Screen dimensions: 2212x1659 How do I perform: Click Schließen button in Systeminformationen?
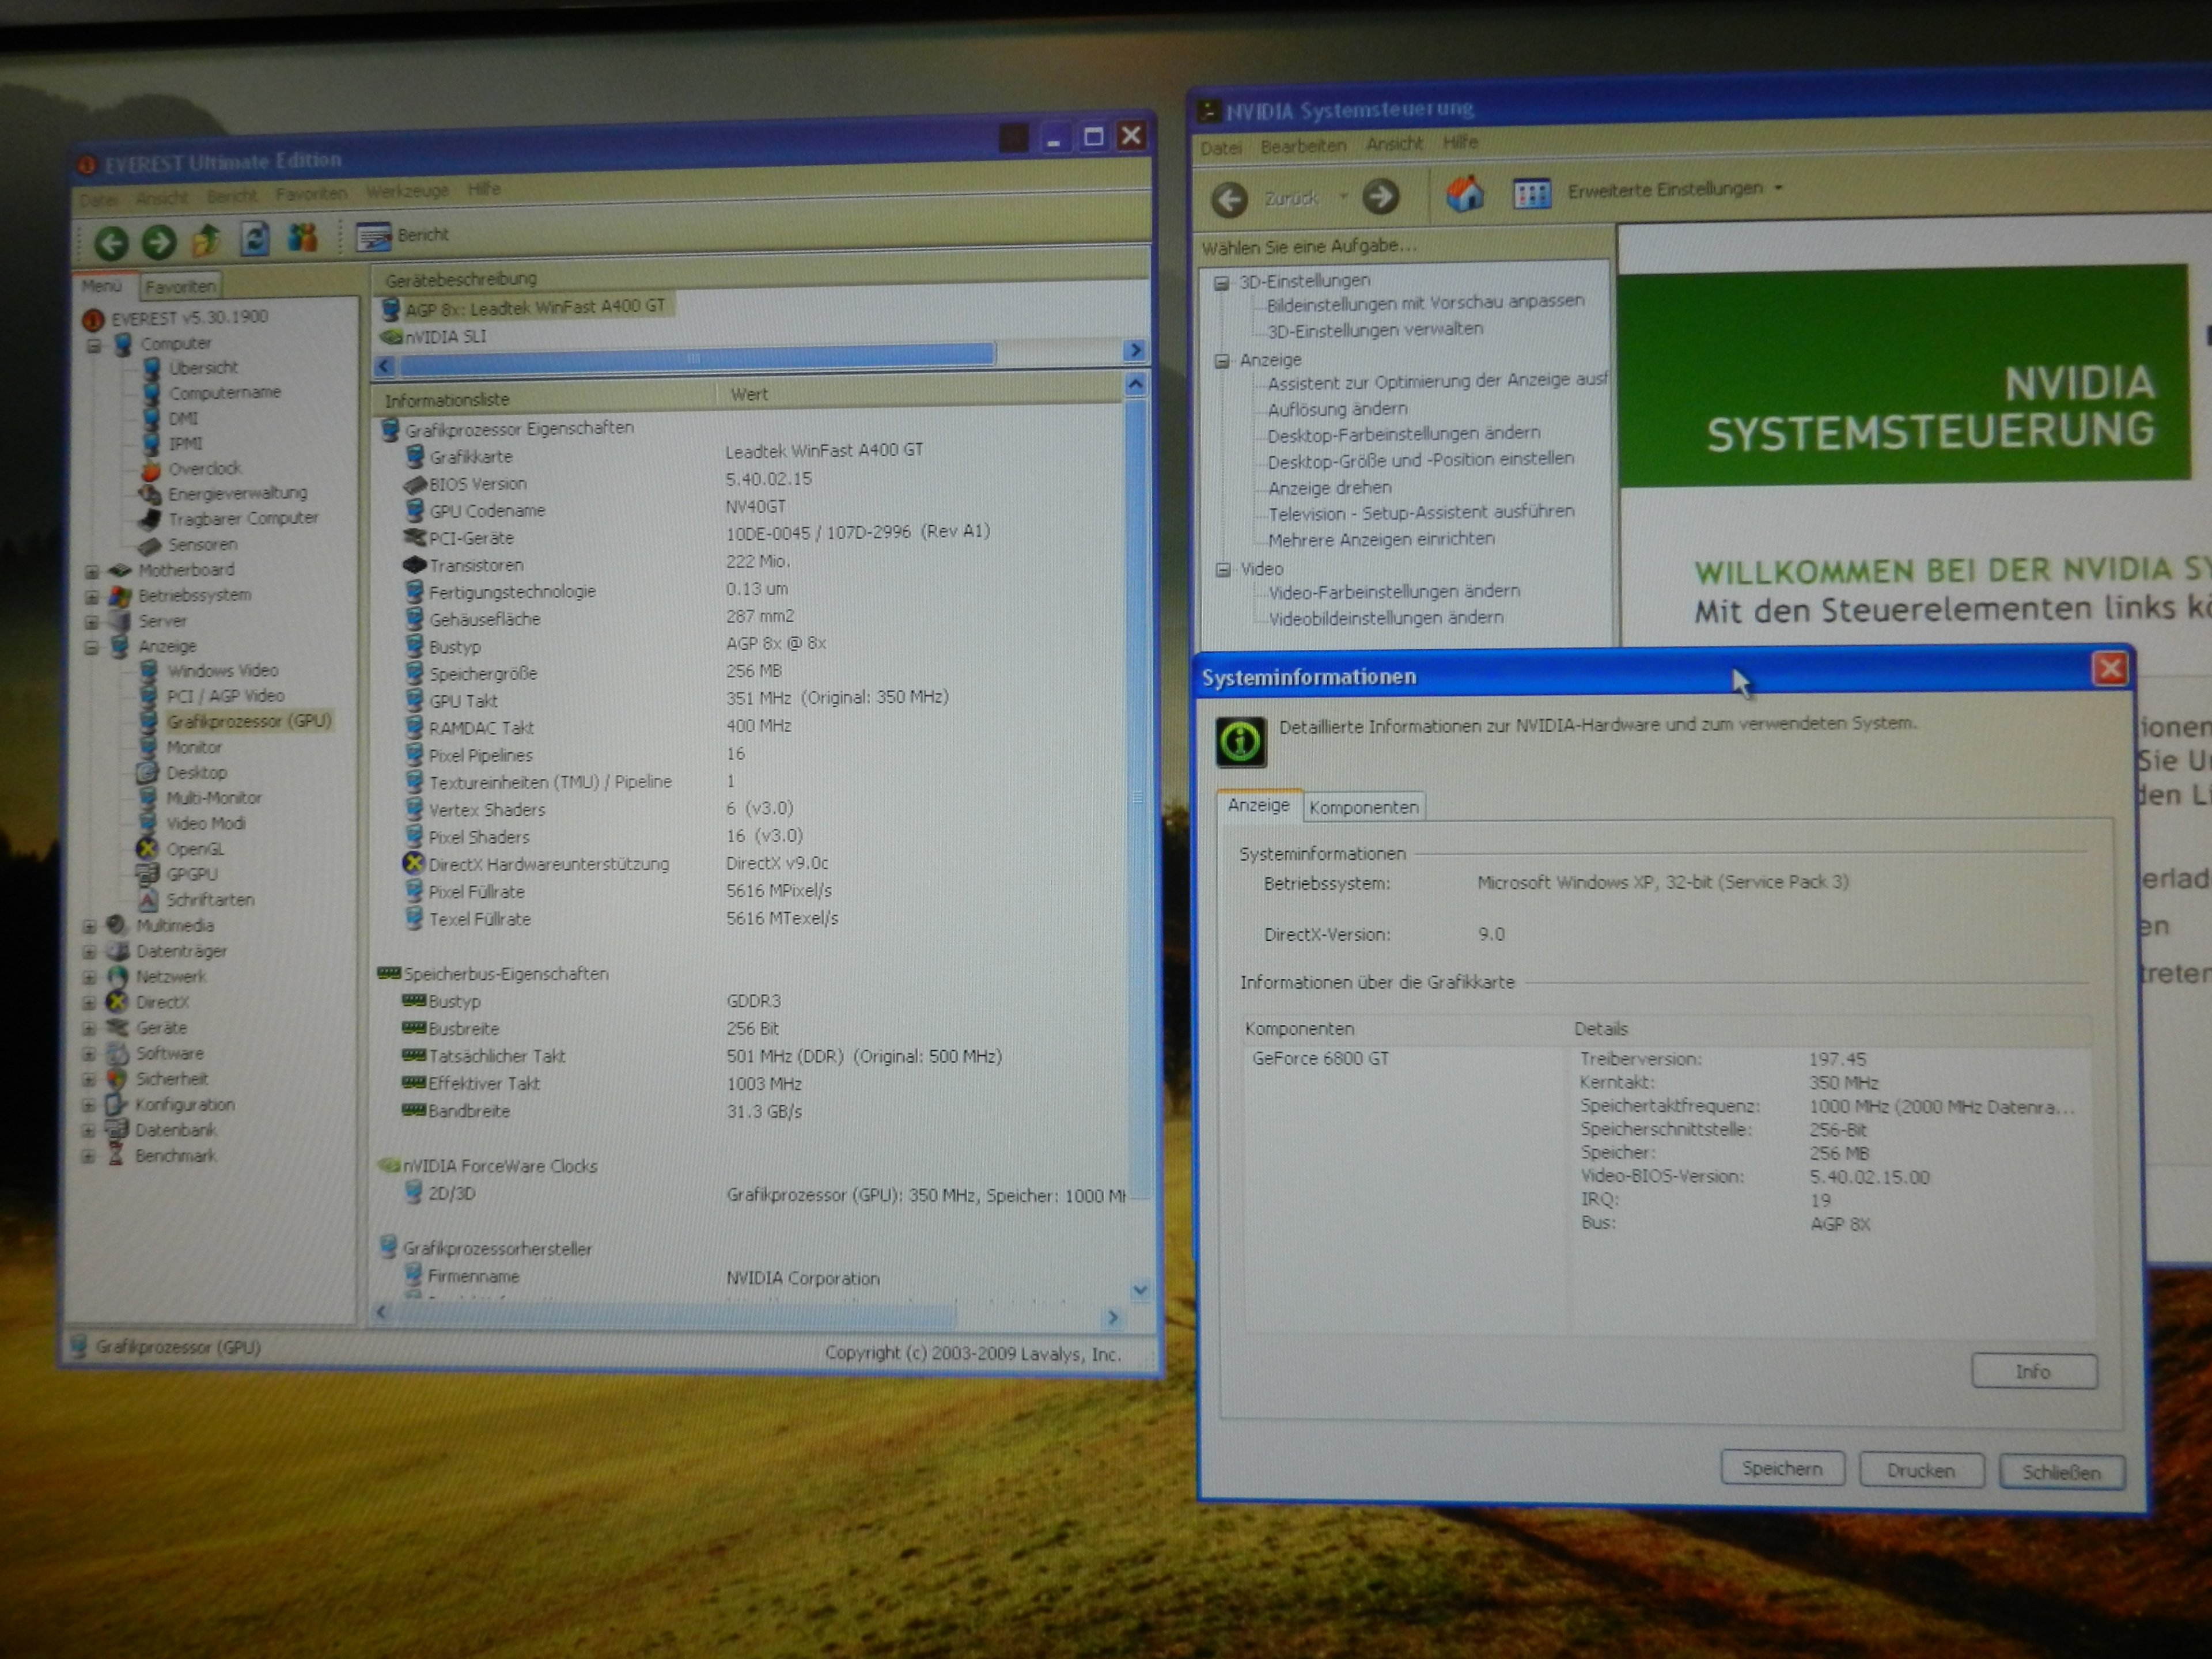pyautogui.click(x=2061, y=1472)
